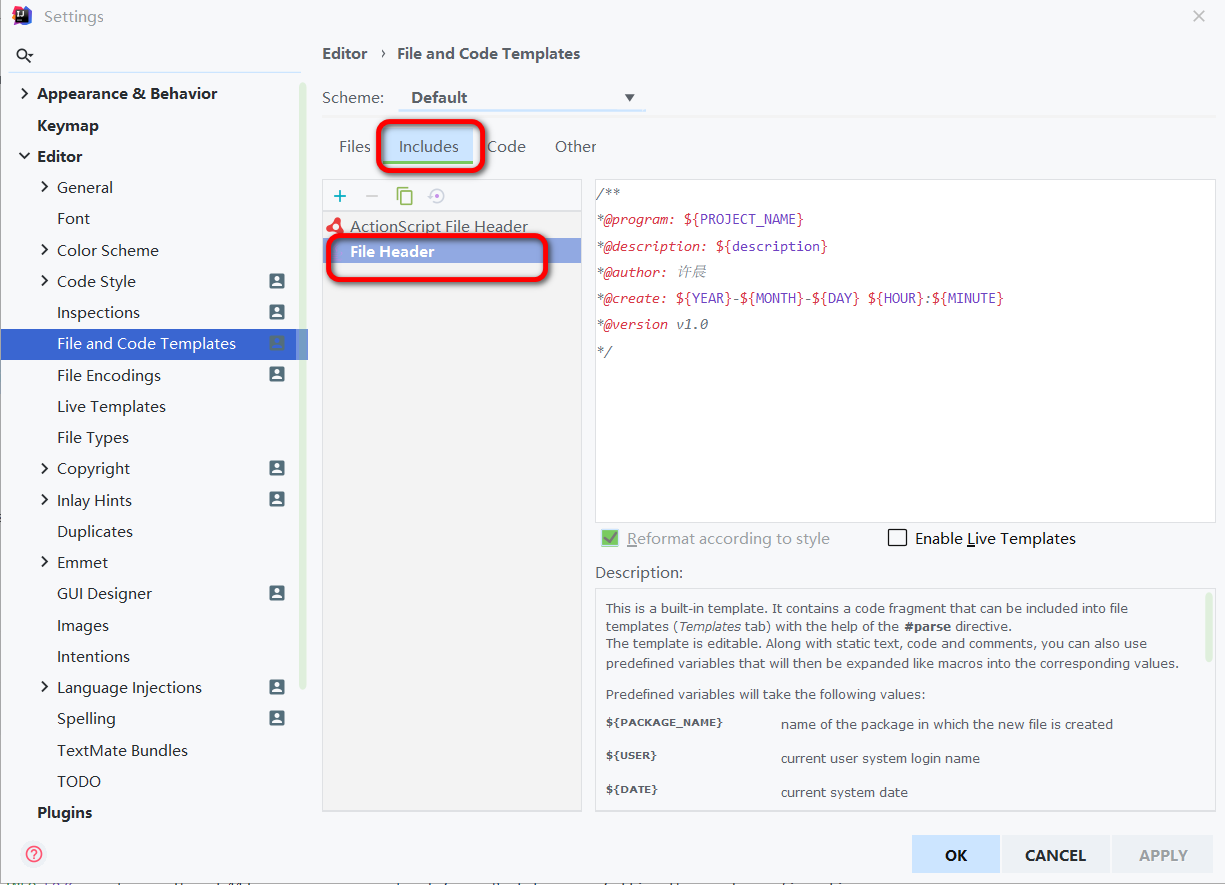Image resolution: width=1225 pixels, height=885 pixels.
Task: Open TODO settings
Action: click(x=79, y=781)
